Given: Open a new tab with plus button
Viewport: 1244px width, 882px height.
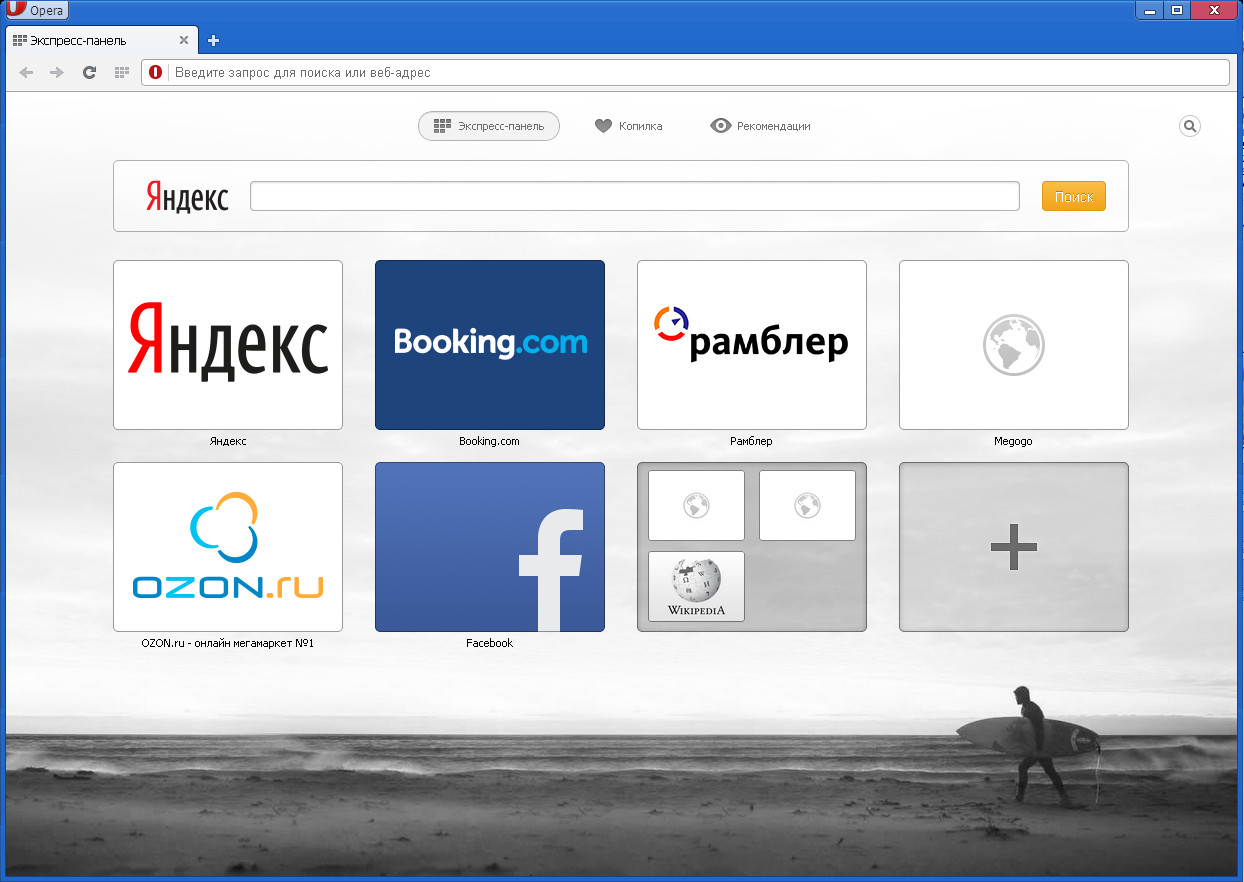Looking at the screenshot, I should pyautogui.click(x=213, y=41).
